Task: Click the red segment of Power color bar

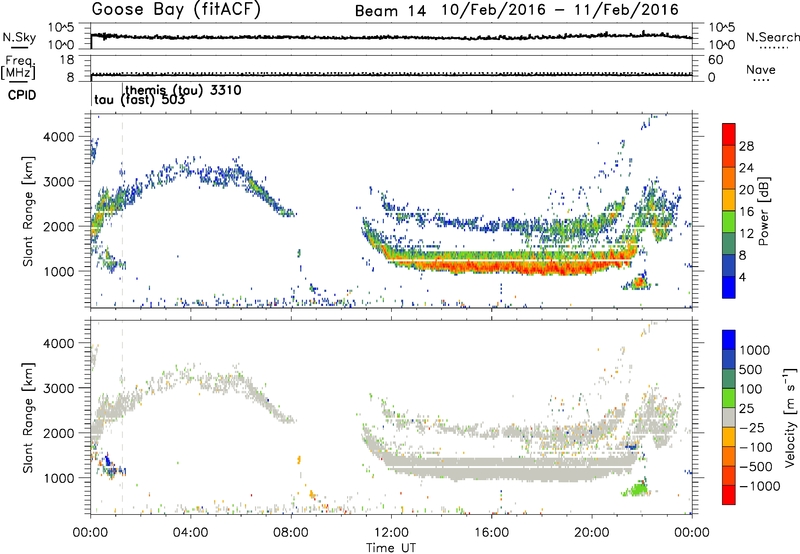Action: (x=729, y=134)
